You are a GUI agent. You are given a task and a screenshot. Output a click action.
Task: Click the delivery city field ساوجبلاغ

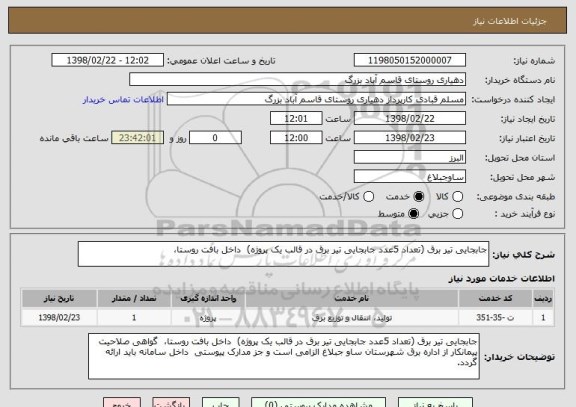tap(410, 177)
